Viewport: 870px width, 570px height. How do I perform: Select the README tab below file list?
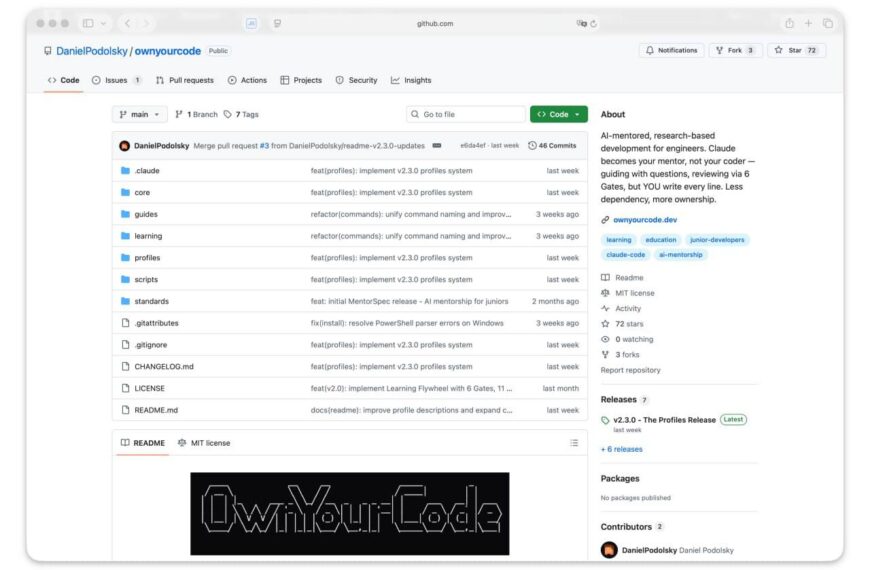pyautogui.click(x=143, y=443)
